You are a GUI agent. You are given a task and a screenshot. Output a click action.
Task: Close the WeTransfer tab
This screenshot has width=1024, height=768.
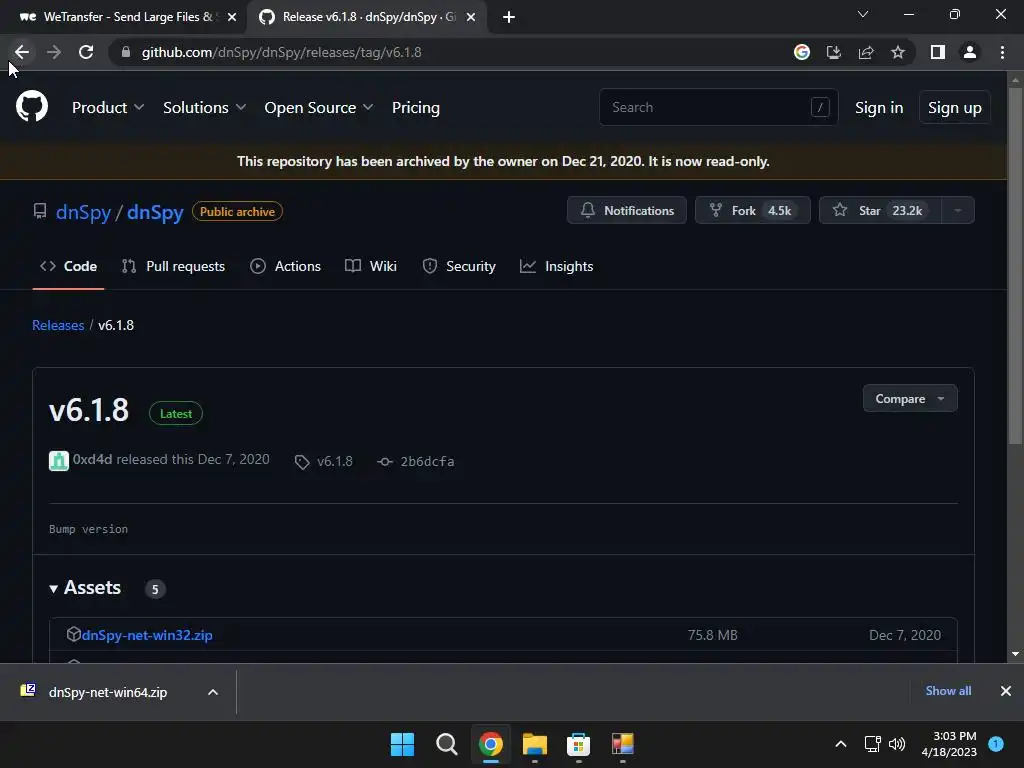(232, 17)
